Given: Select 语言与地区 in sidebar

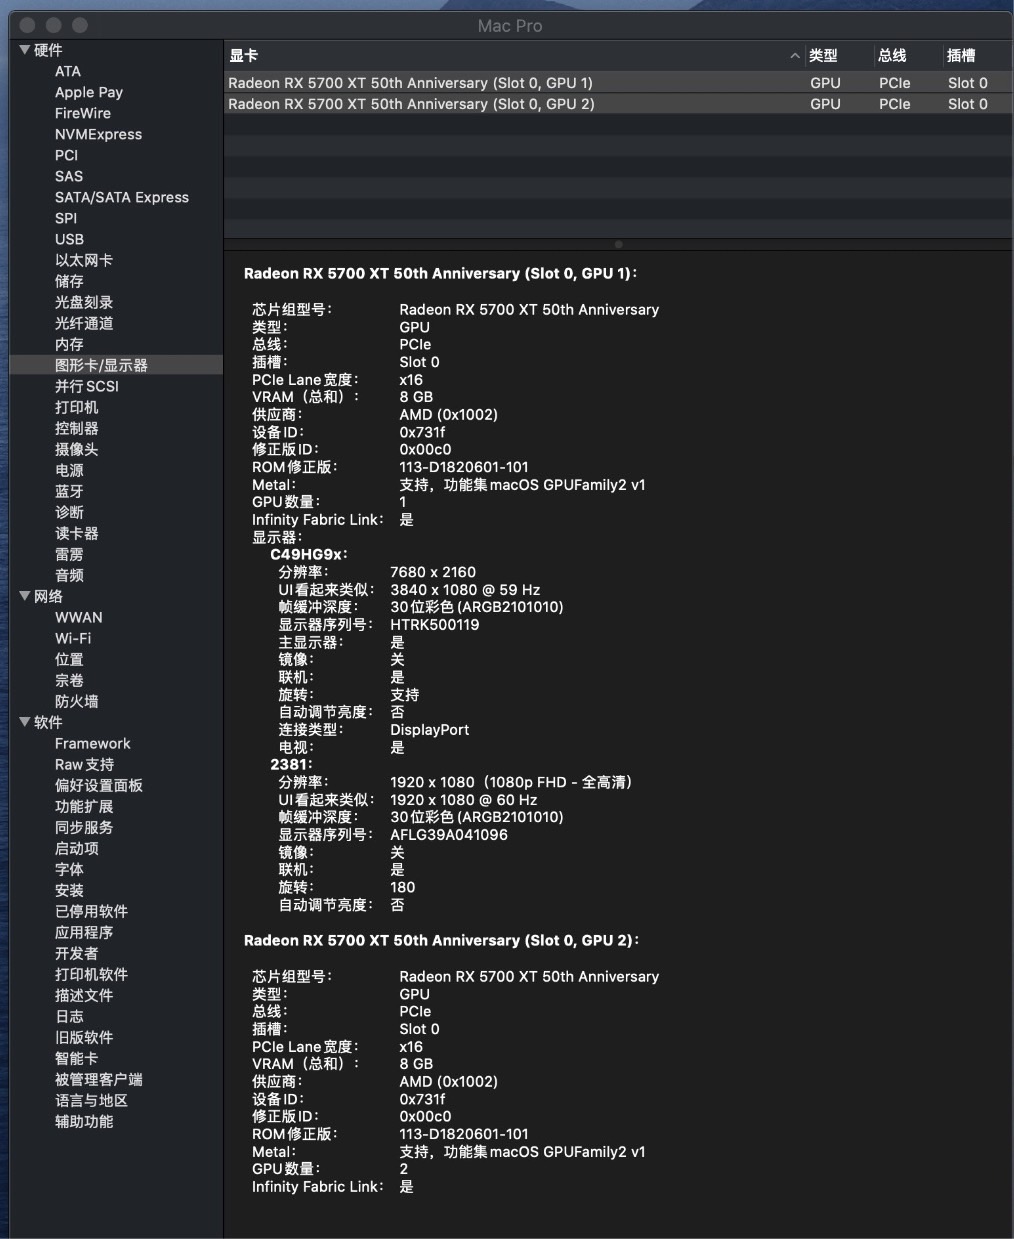Looking at the screenshot, I should tap(91, 1100).
